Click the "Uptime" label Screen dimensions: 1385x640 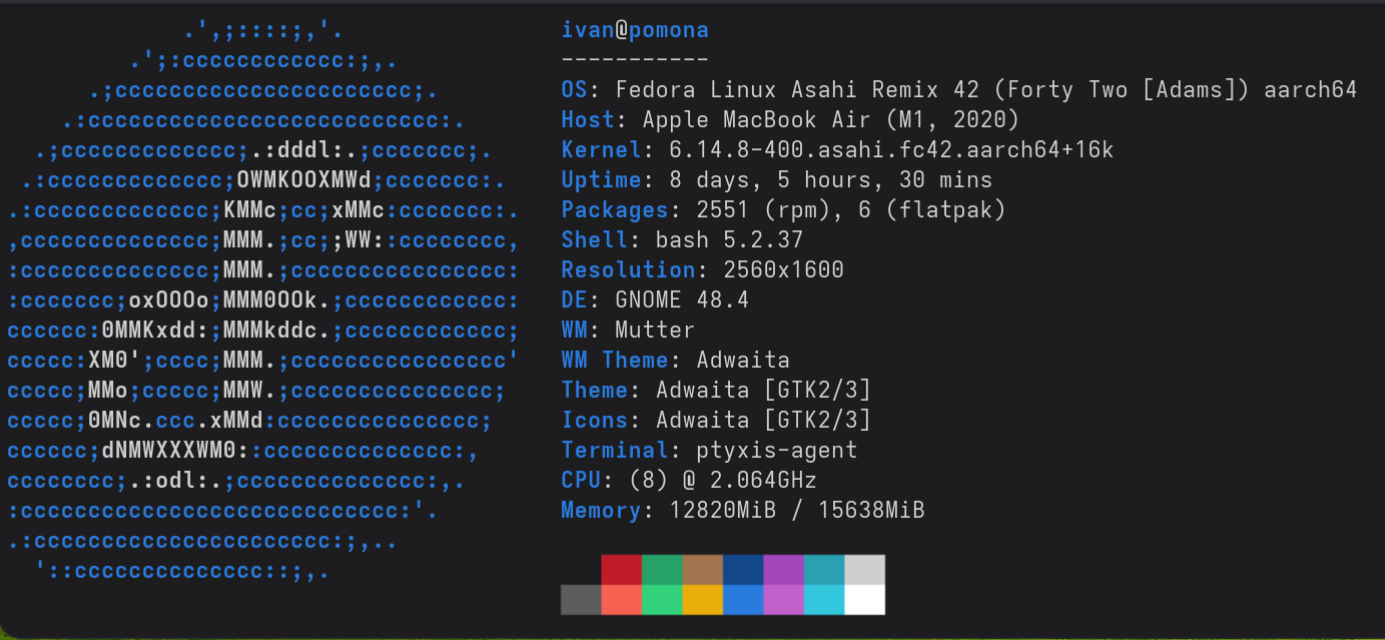[x=601, y=180]
